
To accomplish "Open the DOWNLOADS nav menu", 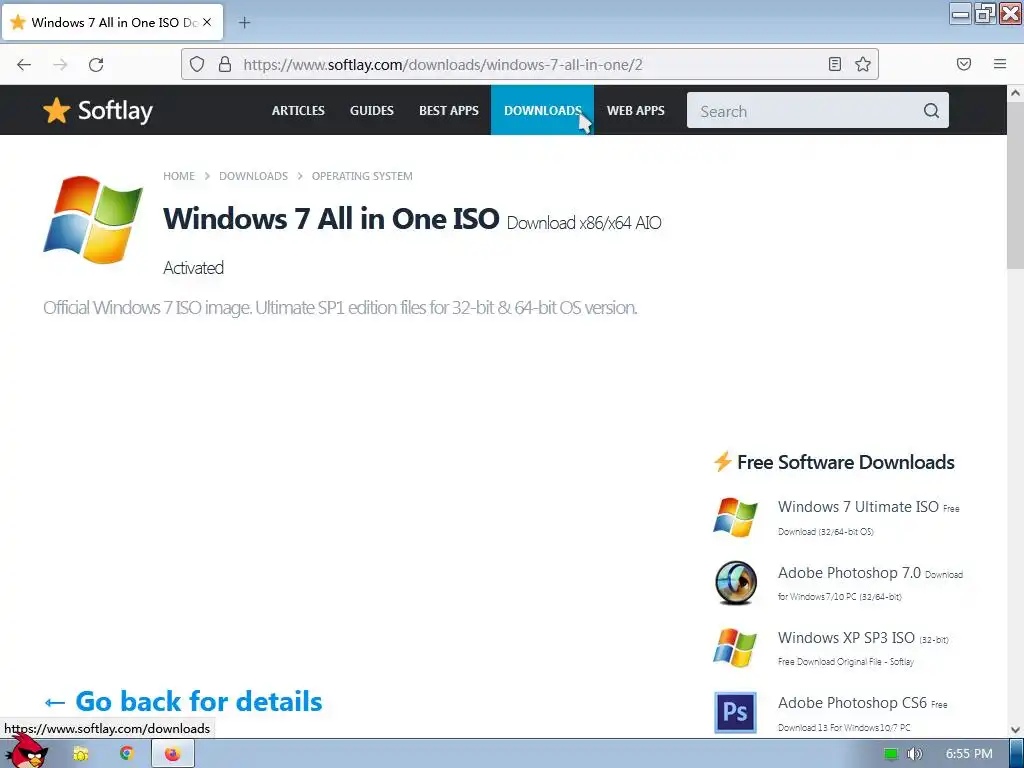I will coord(542,110).
